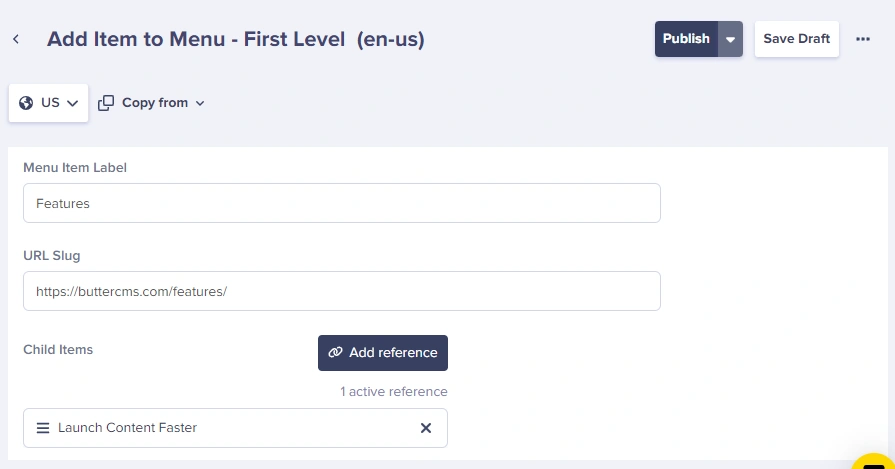Grab the drag handle on Launch Content Faster

tap(43, 428)
